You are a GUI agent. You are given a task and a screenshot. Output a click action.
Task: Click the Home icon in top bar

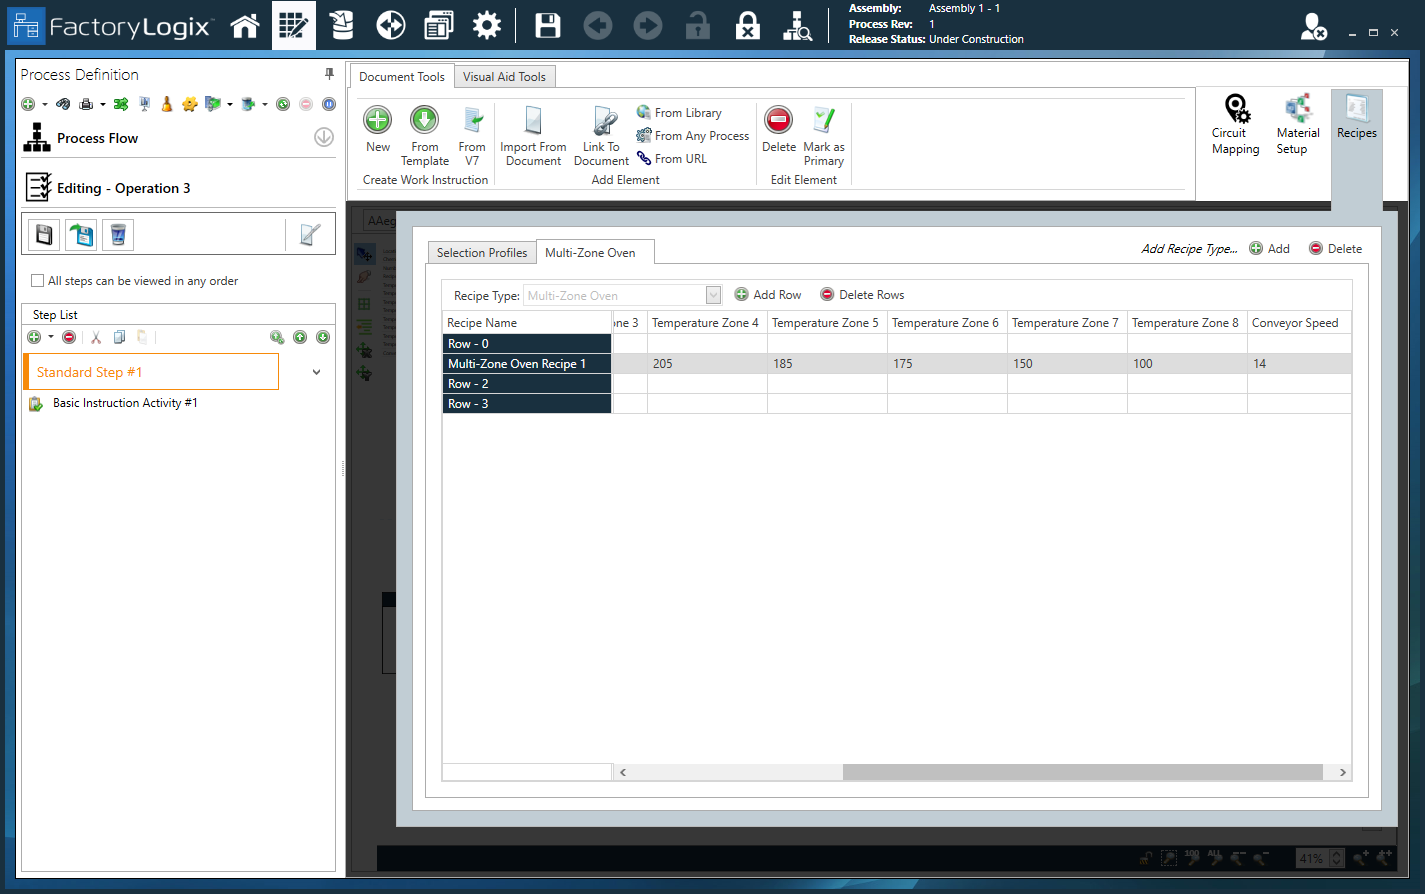pos(245,26)
